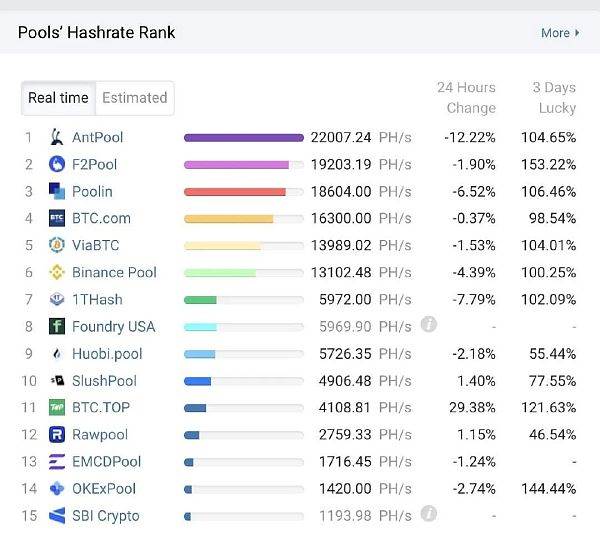The image size is (600, 535).
Task: Click the 1THash logo icon
Action: [57, 299]
